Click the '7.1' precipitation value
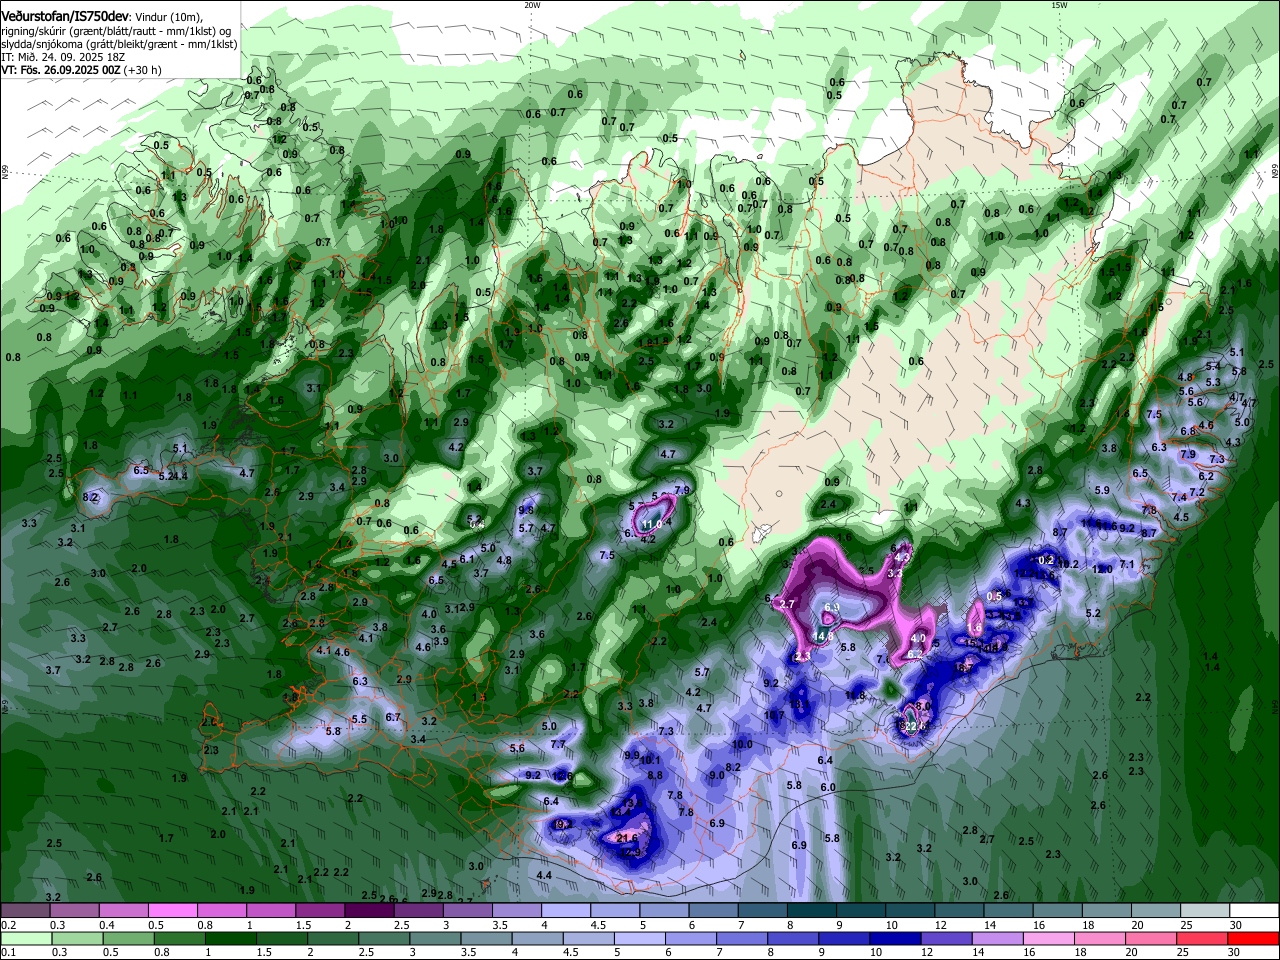This screenshot has height=960, width=1280. (x=1127, y=565)
